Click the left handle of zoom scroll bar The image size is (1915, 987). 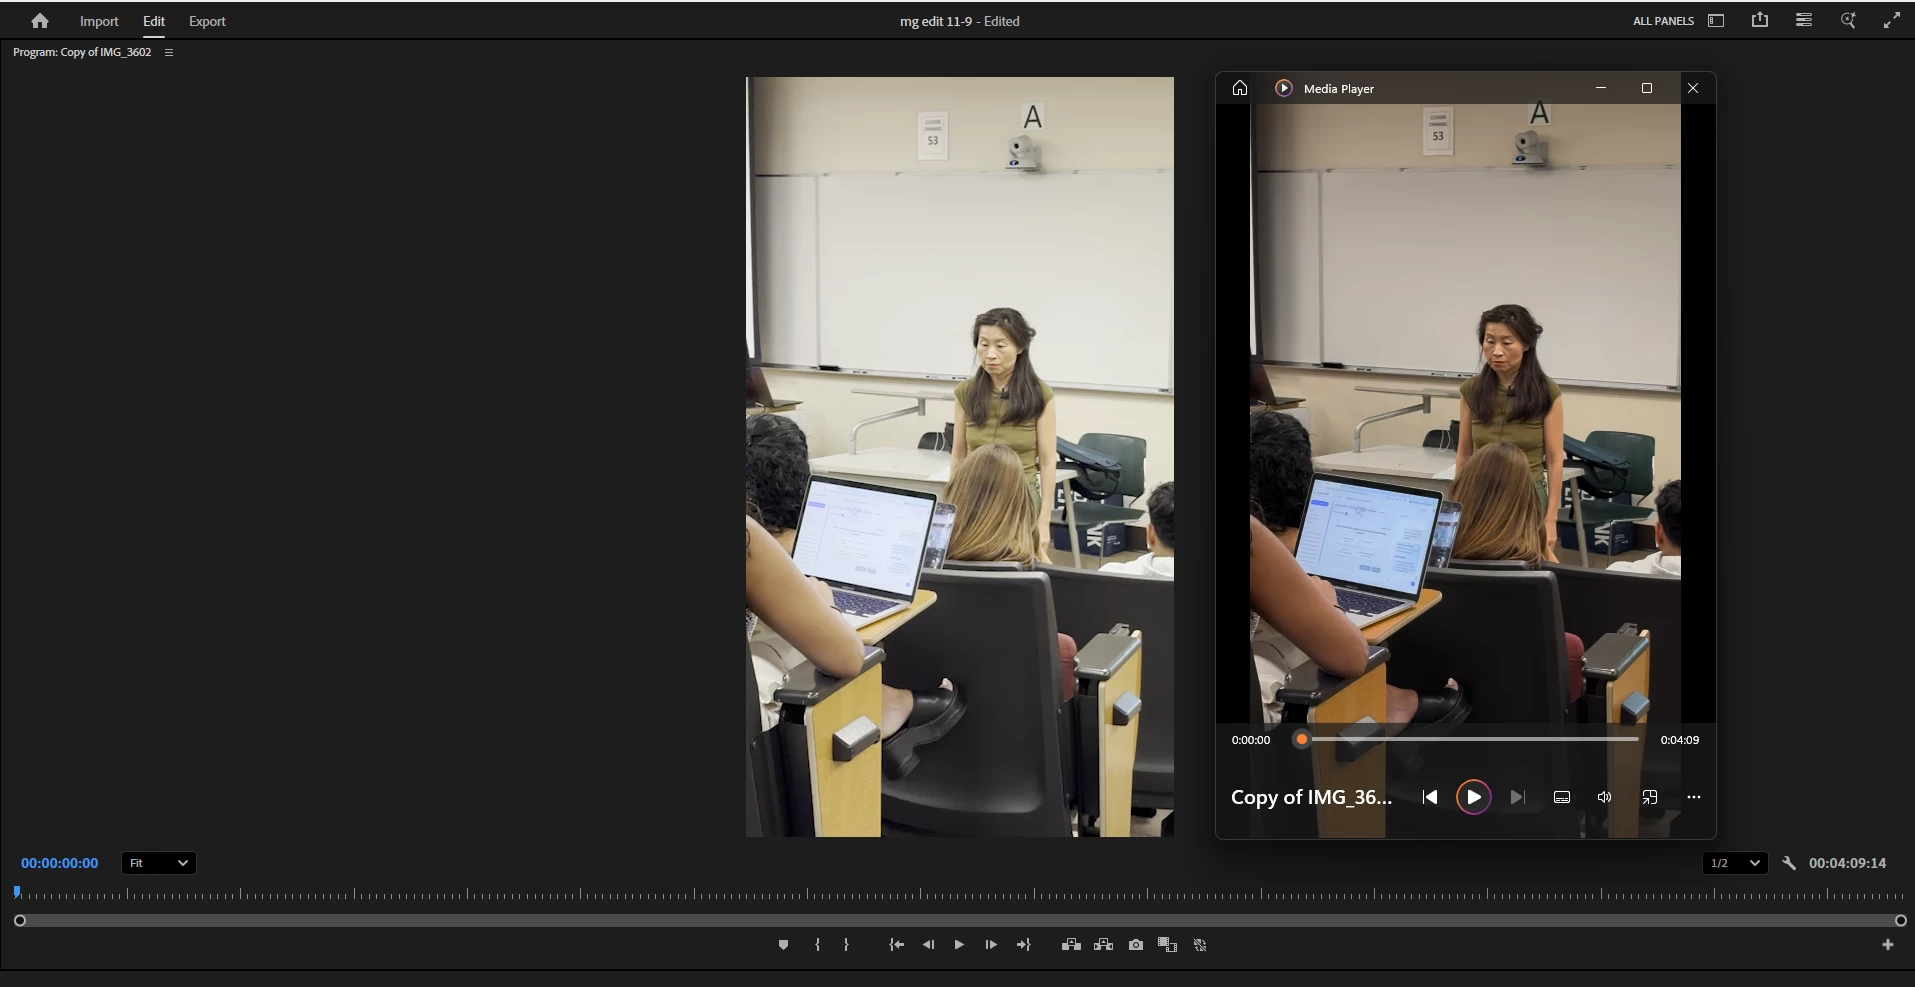[x=20, y=921]
